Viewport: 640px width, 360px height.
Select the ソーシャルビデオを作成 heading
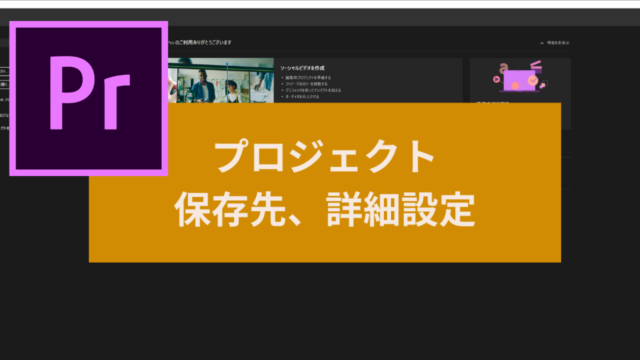(302, 68)
